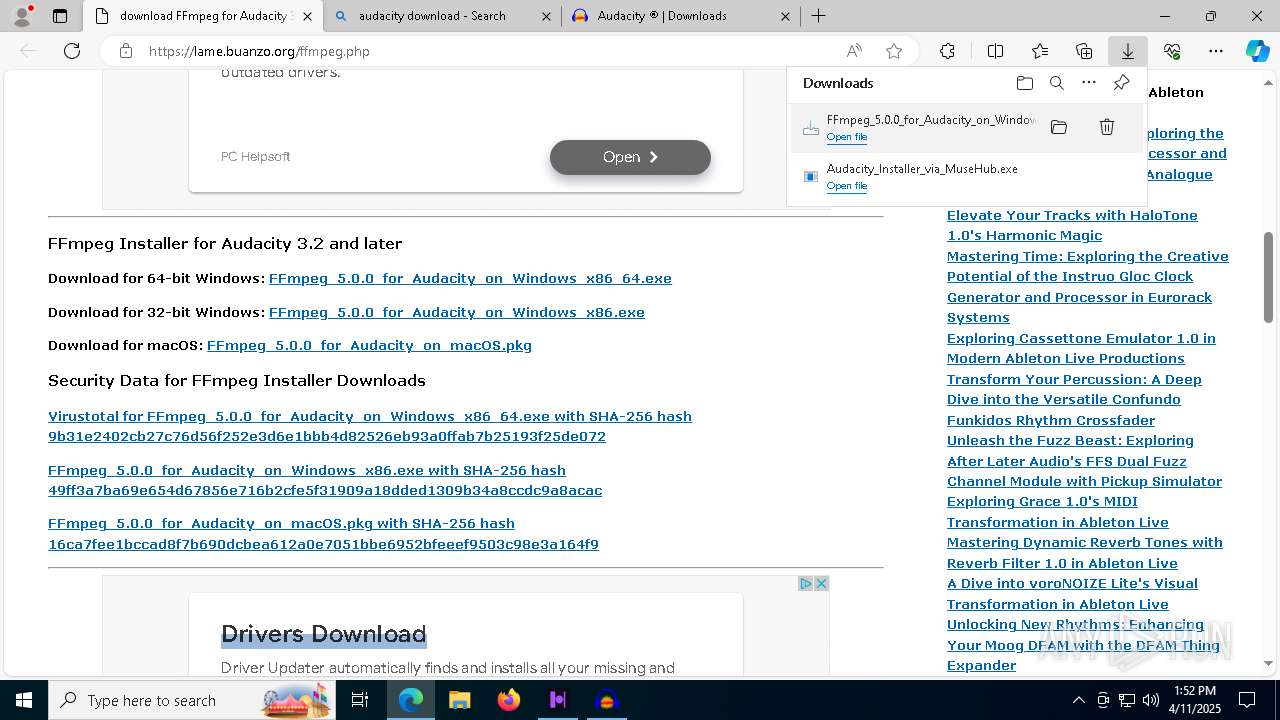Download FFmpeg 32-bit Windows x86 exe link
The height and width of the screenshot is (720, 1280).
(456, 312)
